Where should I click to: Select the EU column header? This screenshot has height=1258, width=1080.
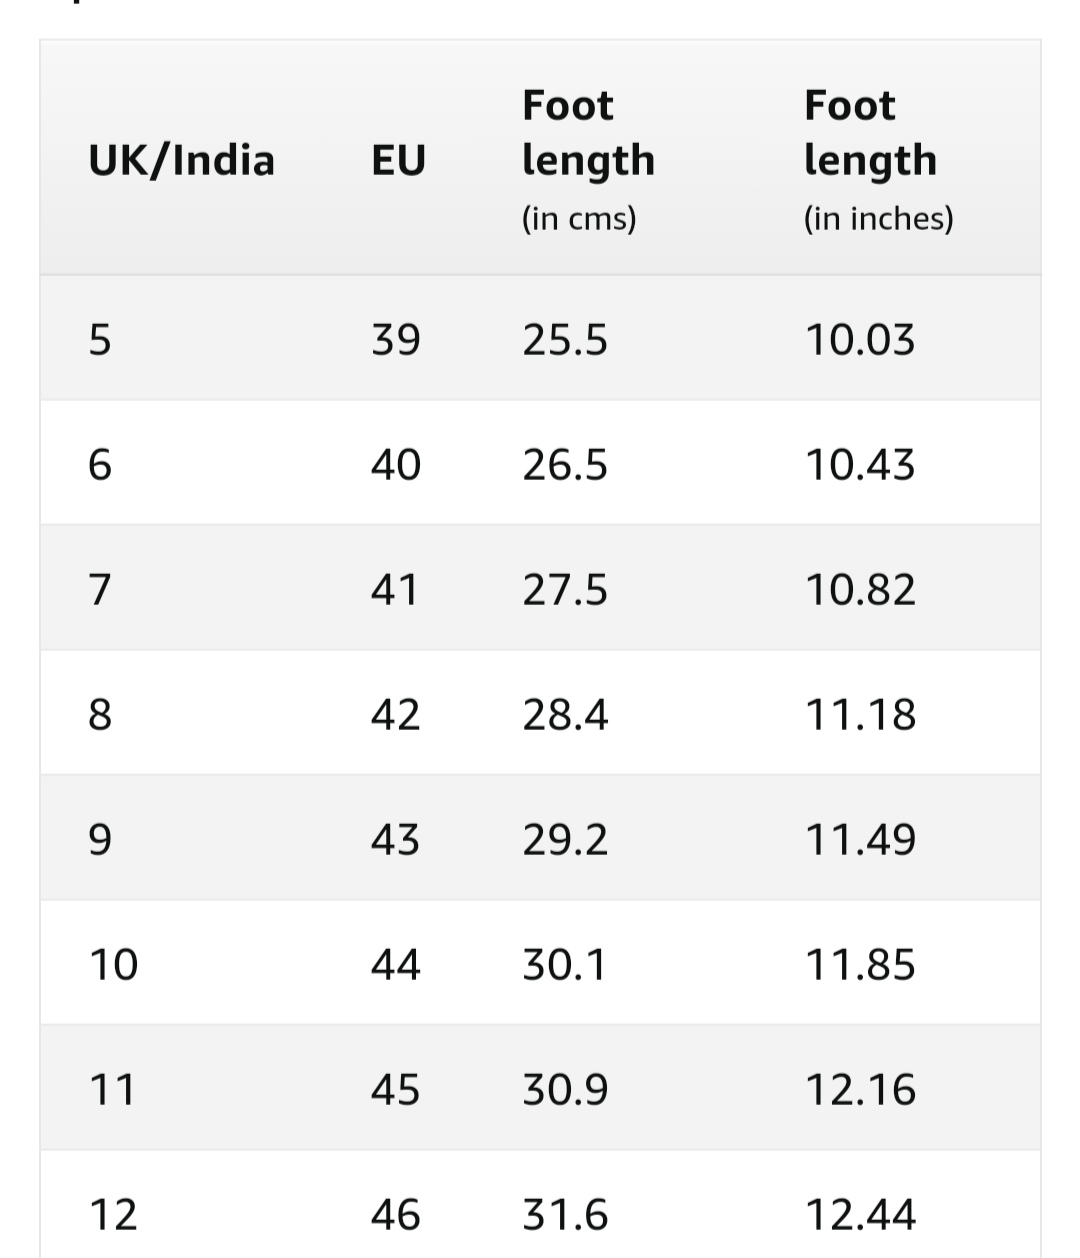click(x=398, y=160)
